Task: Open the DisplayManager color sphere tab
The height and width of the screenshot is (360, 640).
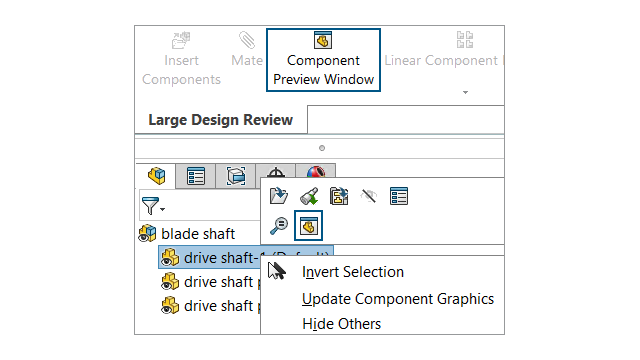Action: (316, 171)
